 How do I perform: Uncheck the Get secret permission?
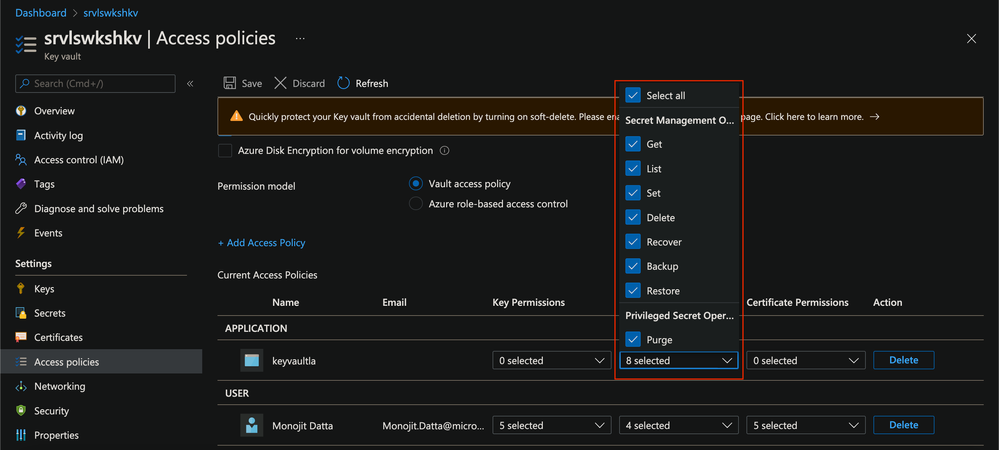point(633,144)
